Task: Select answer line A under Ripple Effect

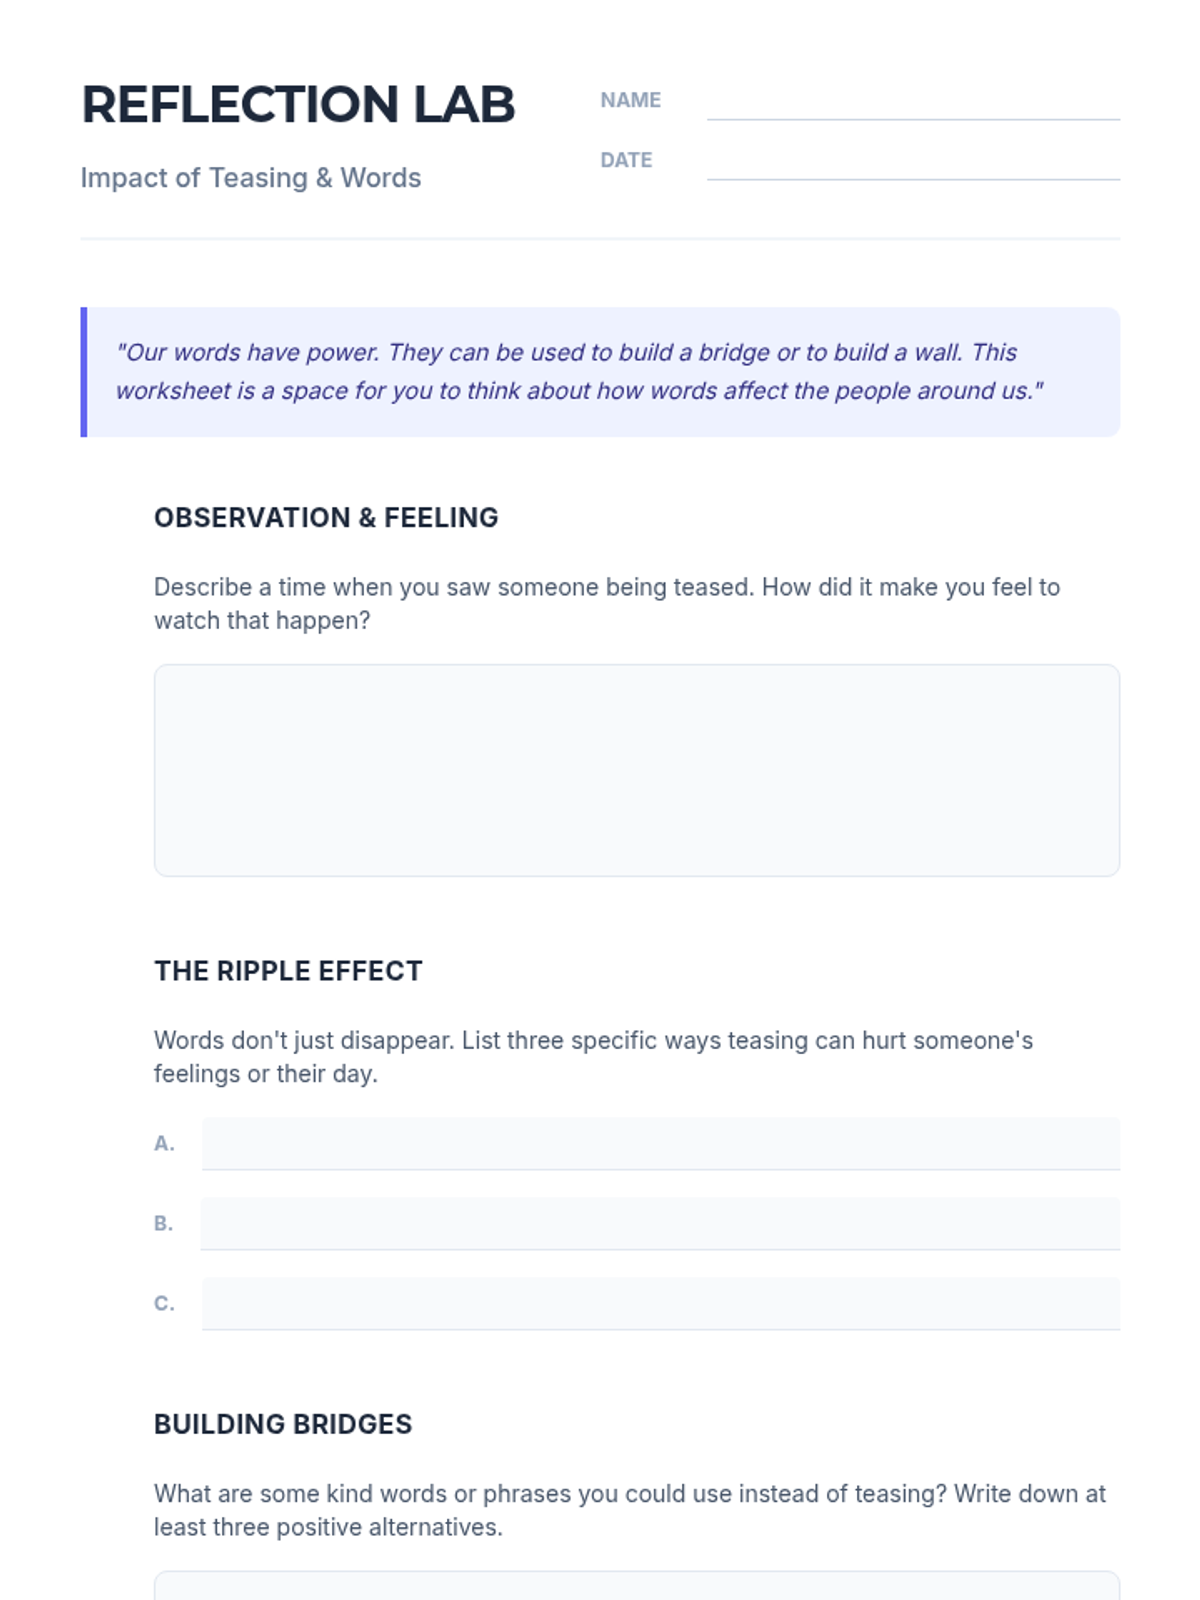Action: pyautogui.click(x=661, y=1143)
